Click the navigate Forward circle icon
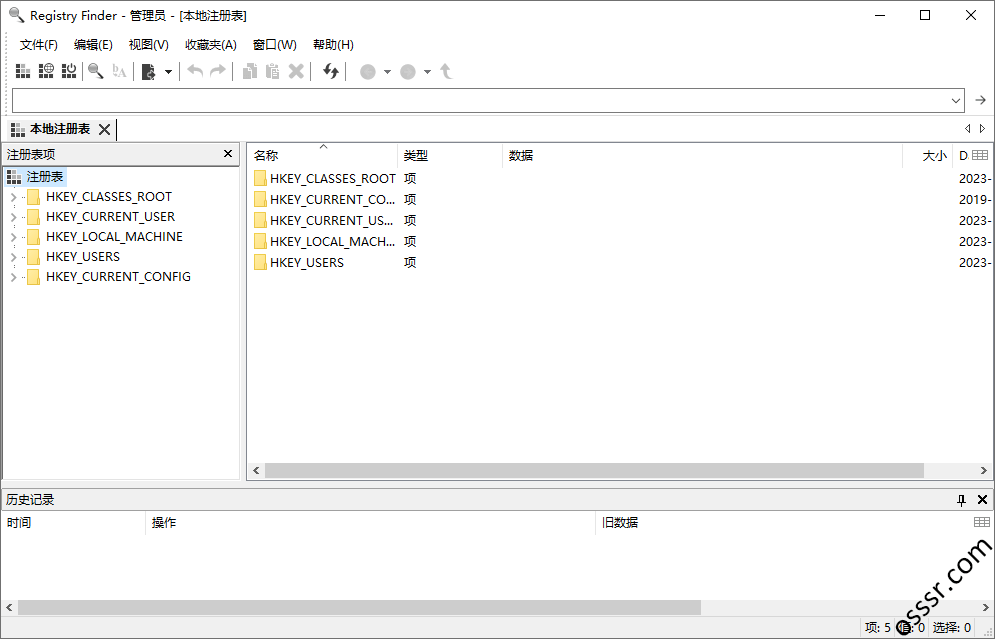Viewport: 995px width, 639px height. tap(408, 72)
